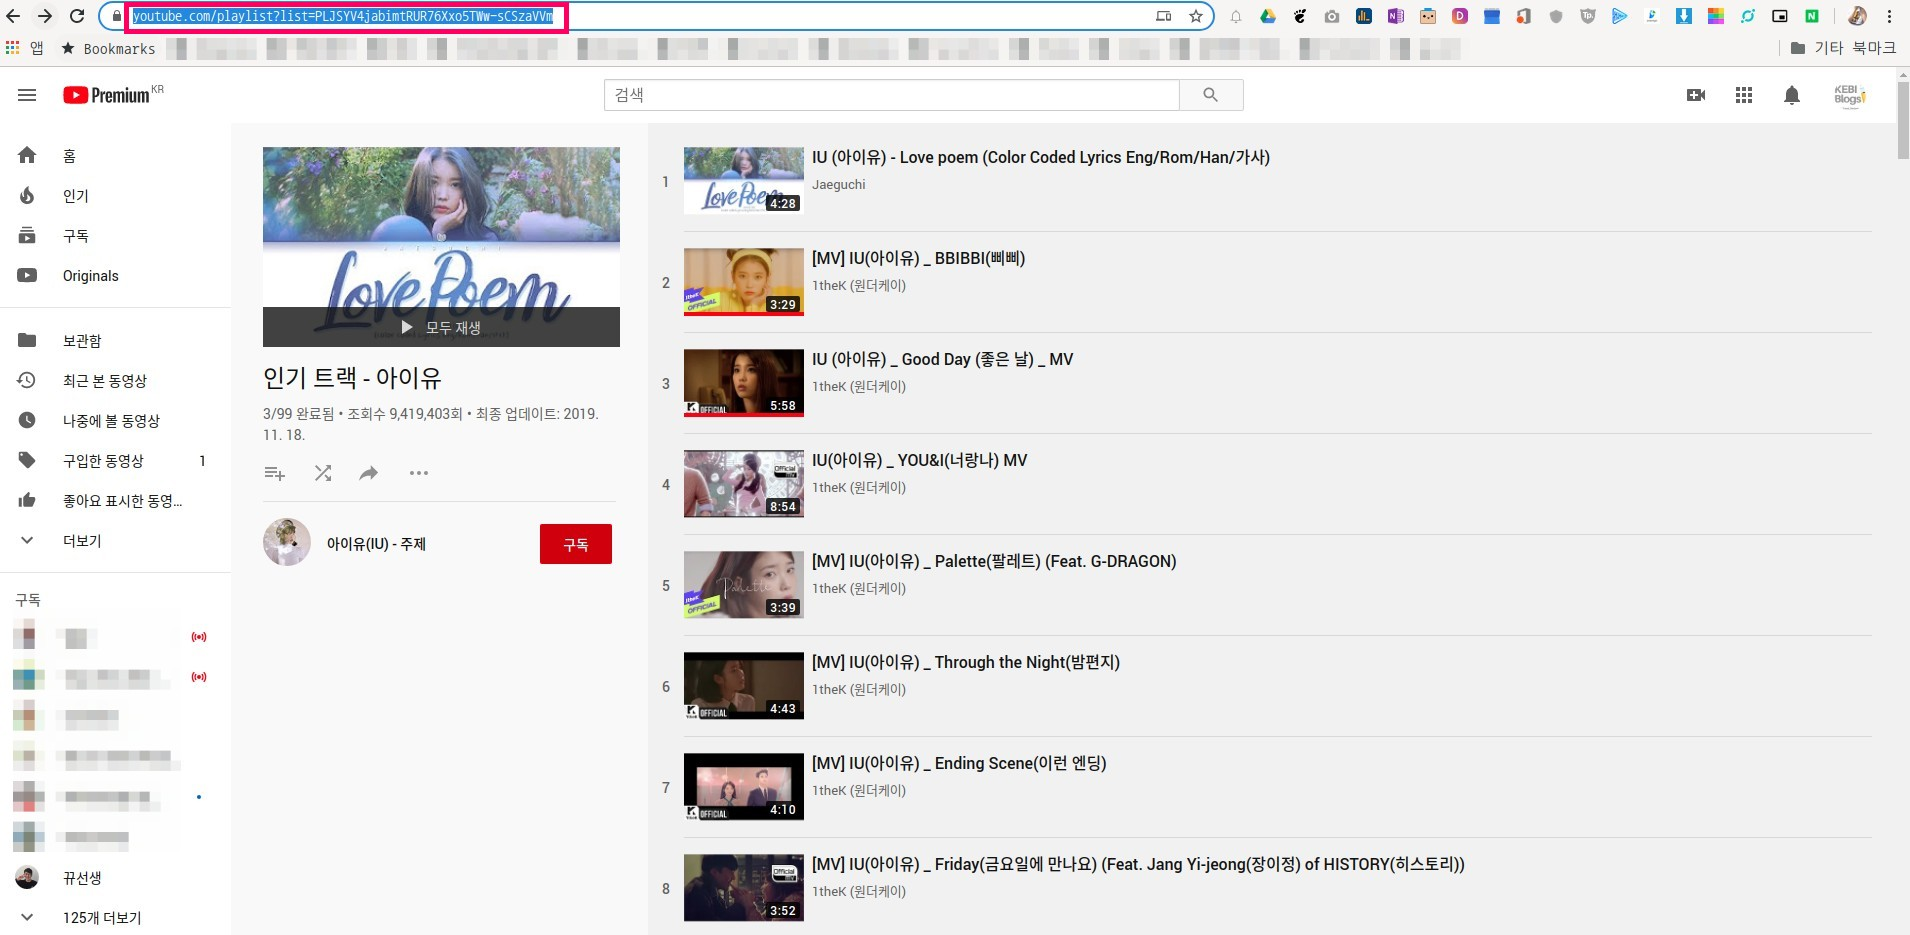Click the page vertical scrollbar
Image resolution: width=1910 pixels, height=935 pixels.
click(1903, 120)
